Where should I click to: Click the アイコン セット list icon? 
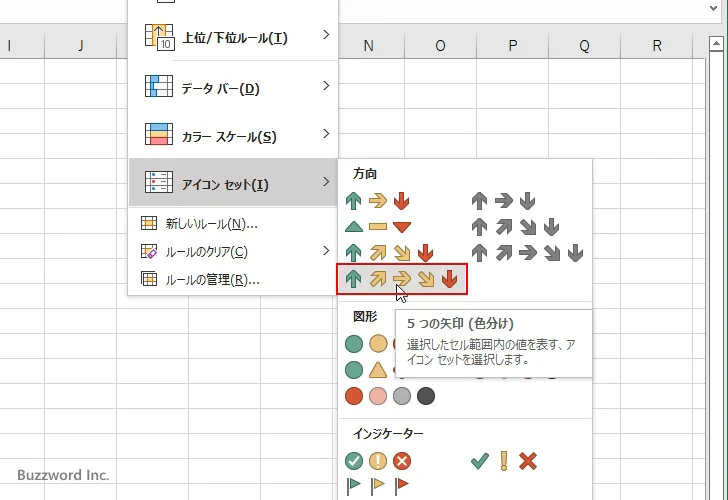pyautogui.click(x=159, y=182)
